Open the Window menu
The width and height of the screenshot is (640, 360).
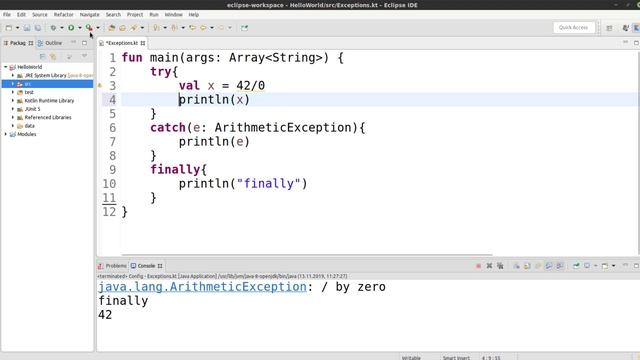coord(173,14)
